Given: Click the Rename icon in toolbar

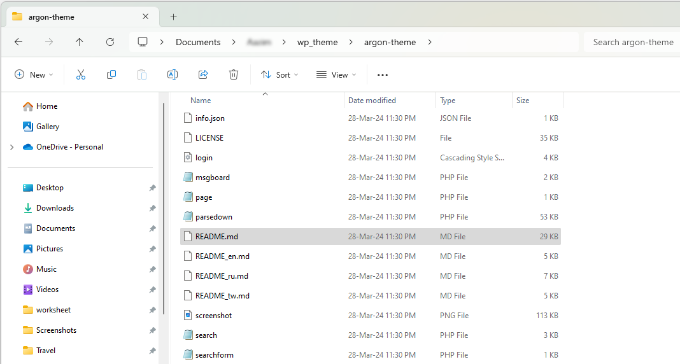Looking at the screenshot, I should coord(172,75).
